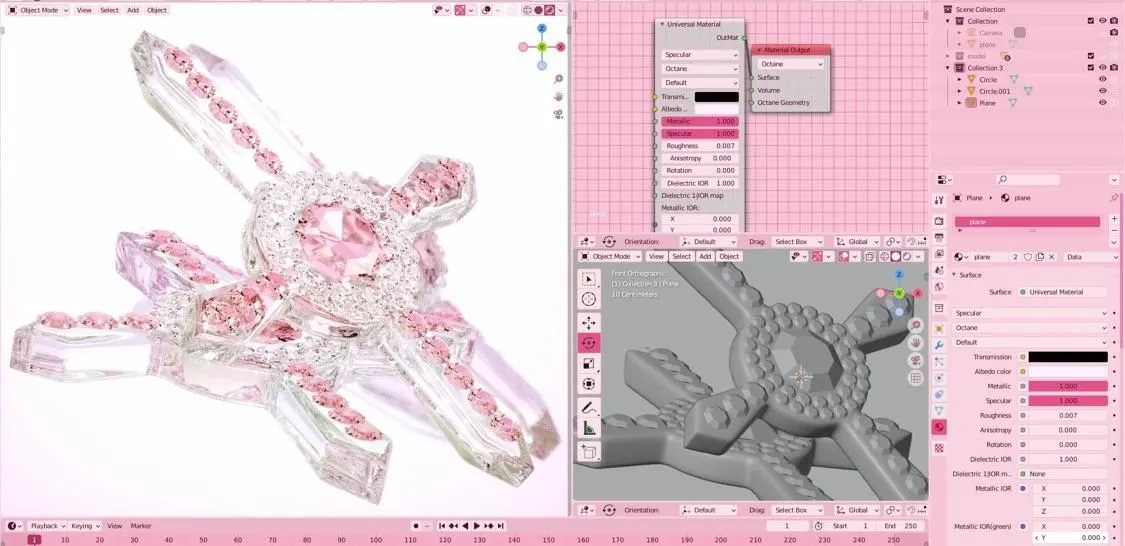Image resolution: width=1125 pixels, height=546 pixels.
Task: Open Dielectric map None dropdown
Action: coord(1065,474)
